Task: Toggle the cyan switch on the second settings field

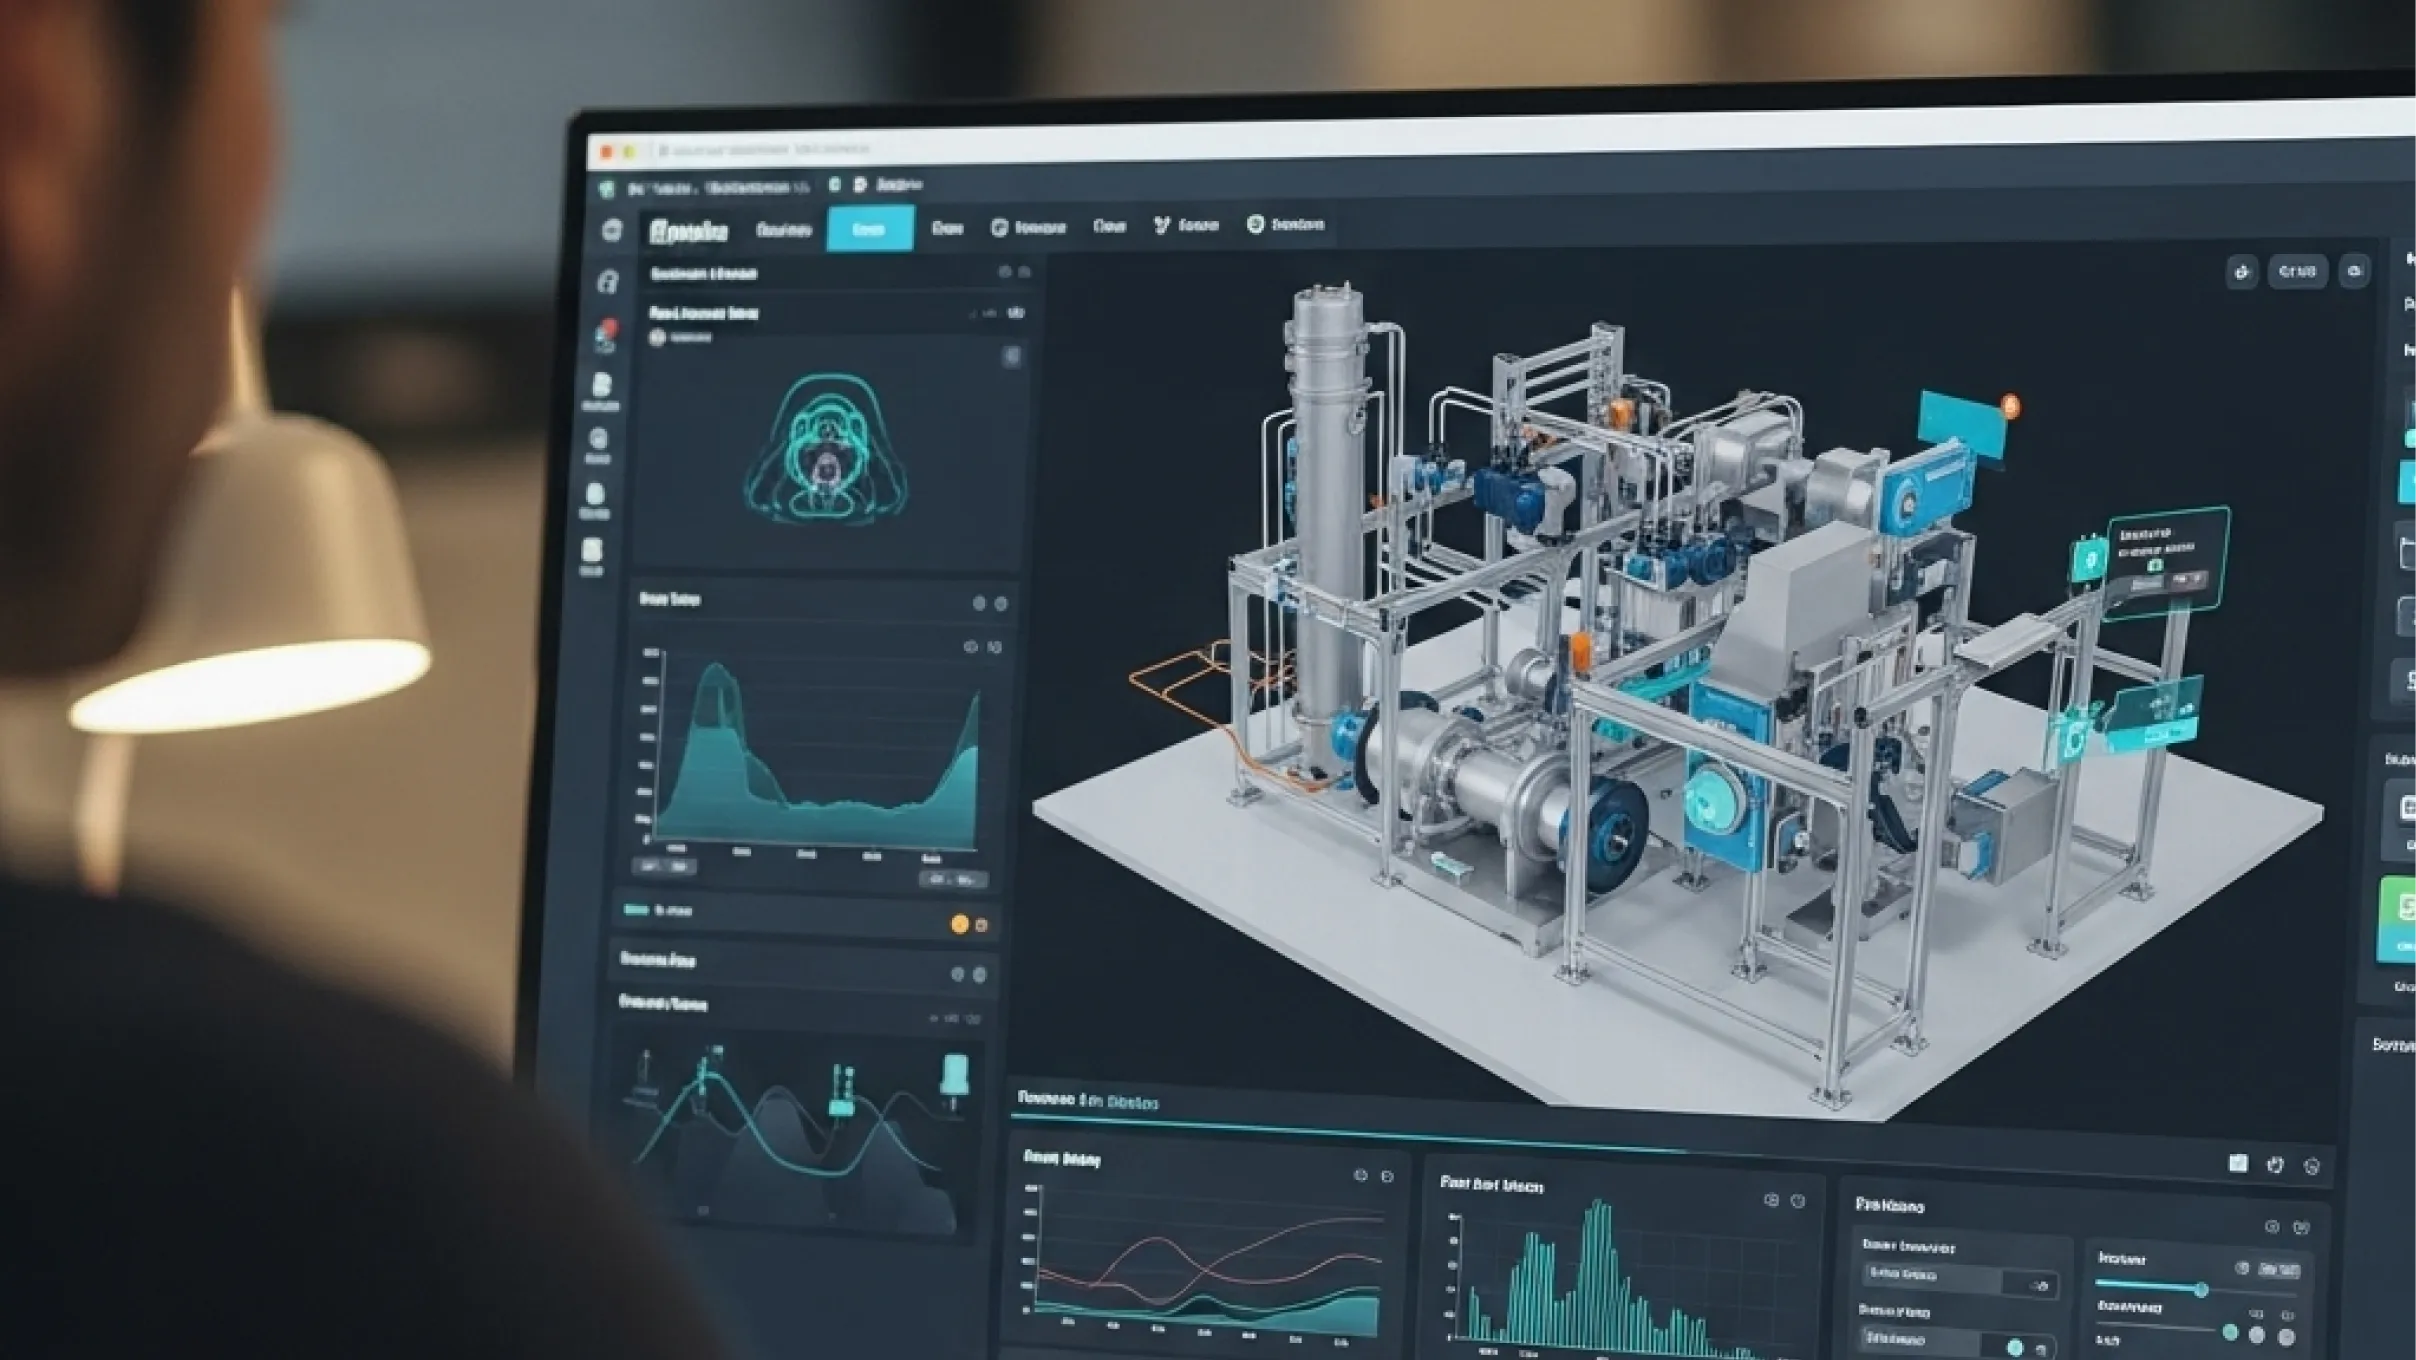Action: [x=2016, y=1346]
